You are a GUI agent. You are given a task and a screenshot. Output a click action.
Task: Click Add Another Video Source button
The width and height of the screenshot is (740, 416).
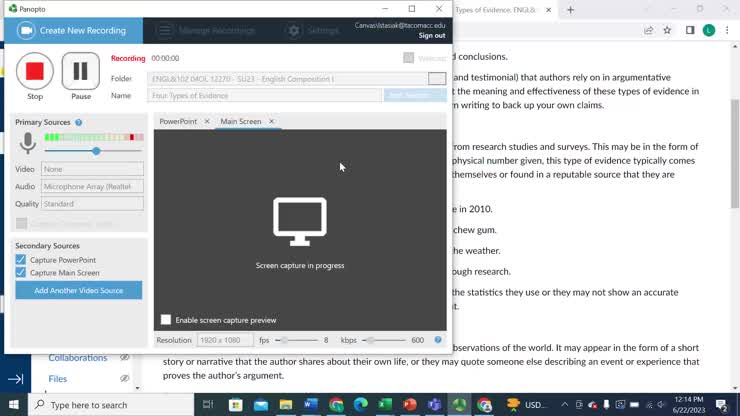point(79,290)
